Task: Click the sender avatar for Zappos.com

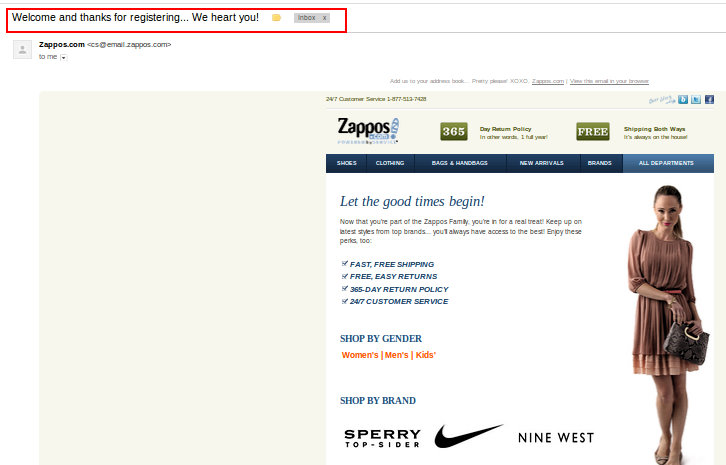Action: click(x=22, y=50)
